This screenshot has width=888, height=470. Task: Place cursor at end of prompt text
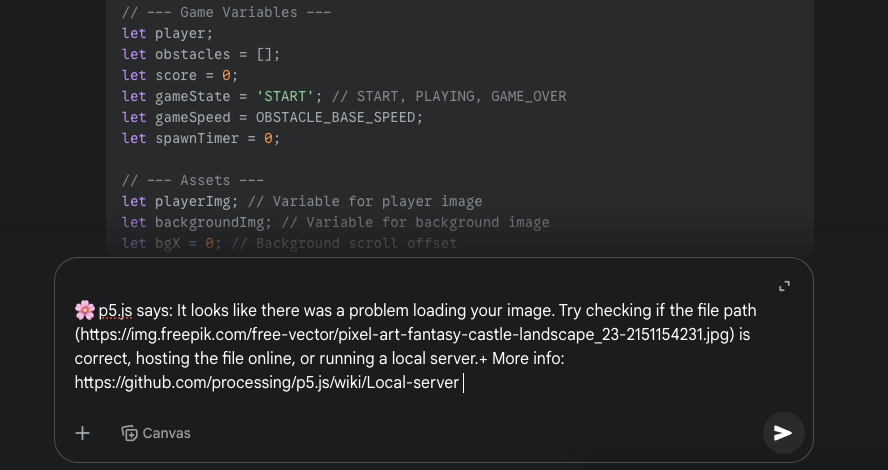coord(462,382)
